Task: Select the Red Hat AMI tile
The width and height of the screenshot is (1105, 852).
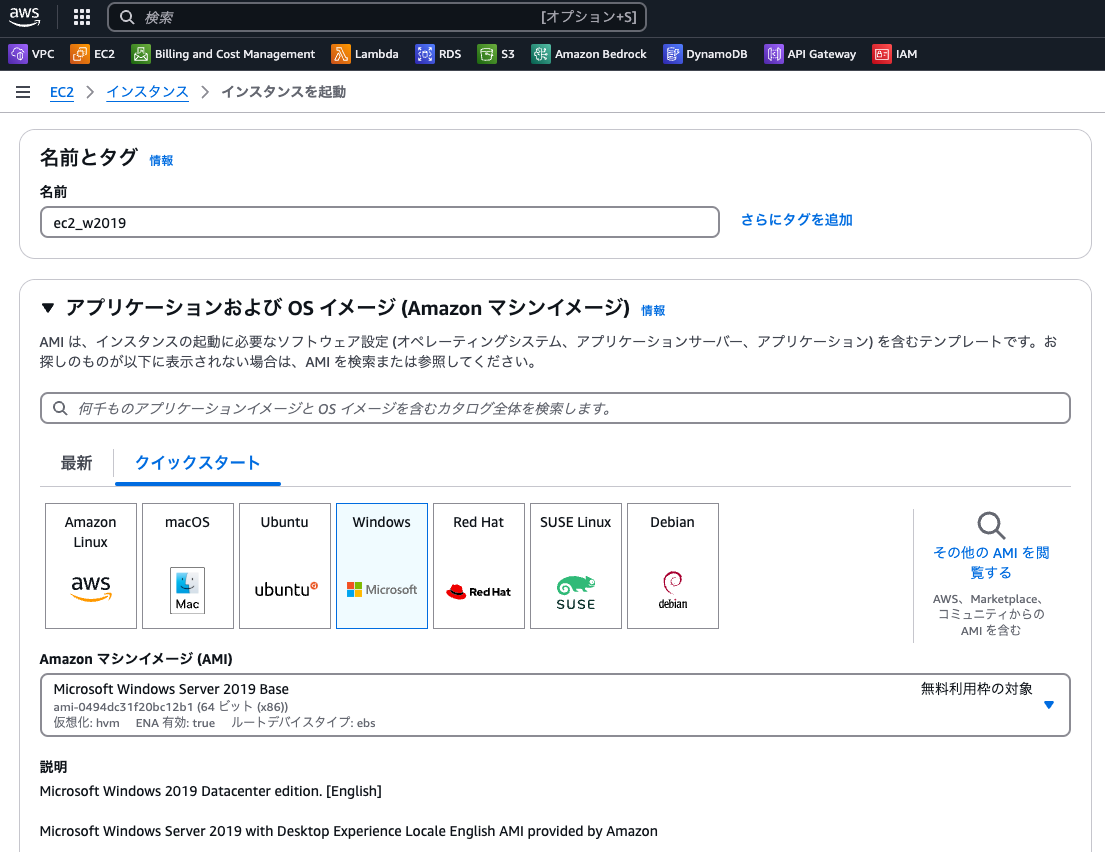Action: pos(479,566)
